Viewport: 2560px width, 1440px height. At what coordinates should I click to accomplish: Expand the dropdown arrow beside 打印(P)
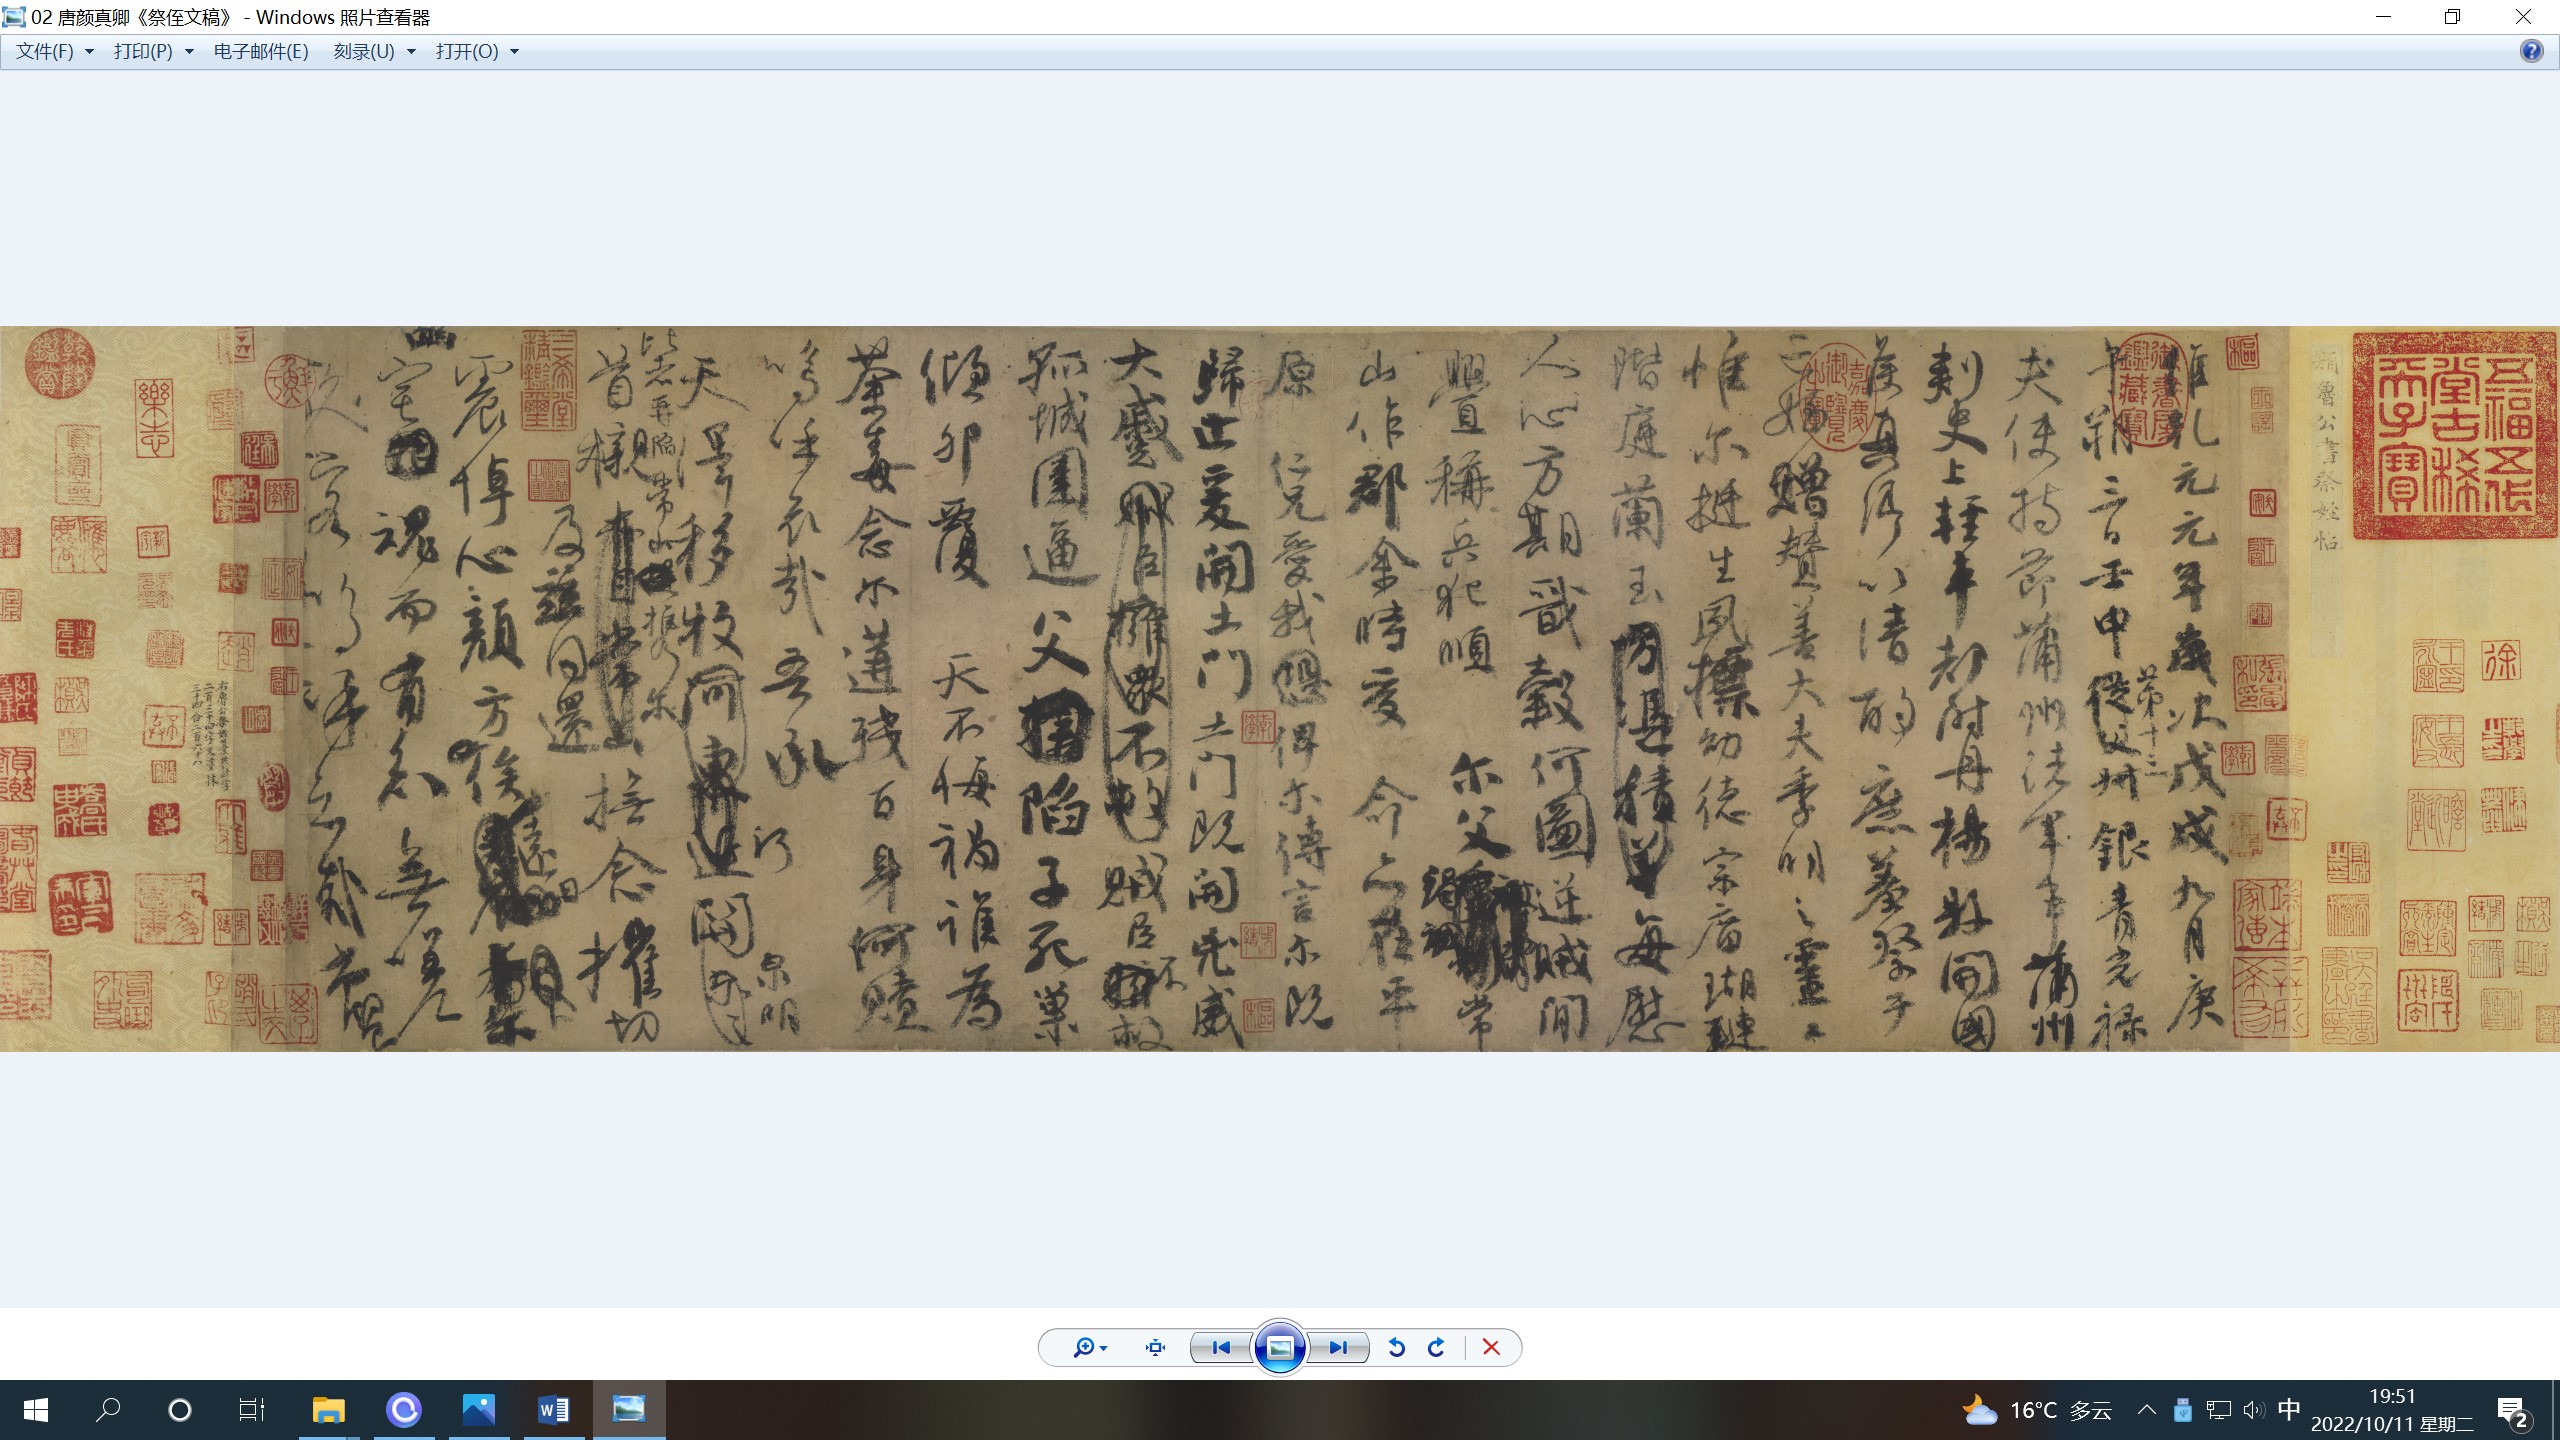point(189,52)
